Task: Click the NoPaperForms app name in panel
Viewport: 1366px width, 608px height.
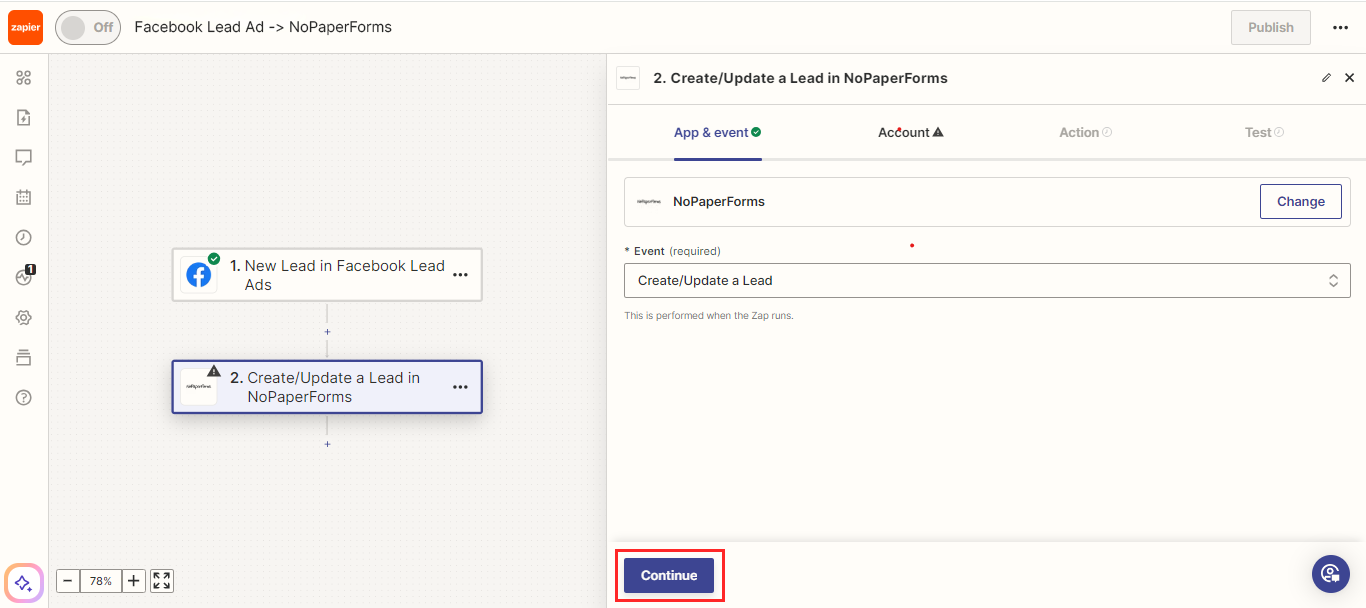Action: (x=719, y=201)
